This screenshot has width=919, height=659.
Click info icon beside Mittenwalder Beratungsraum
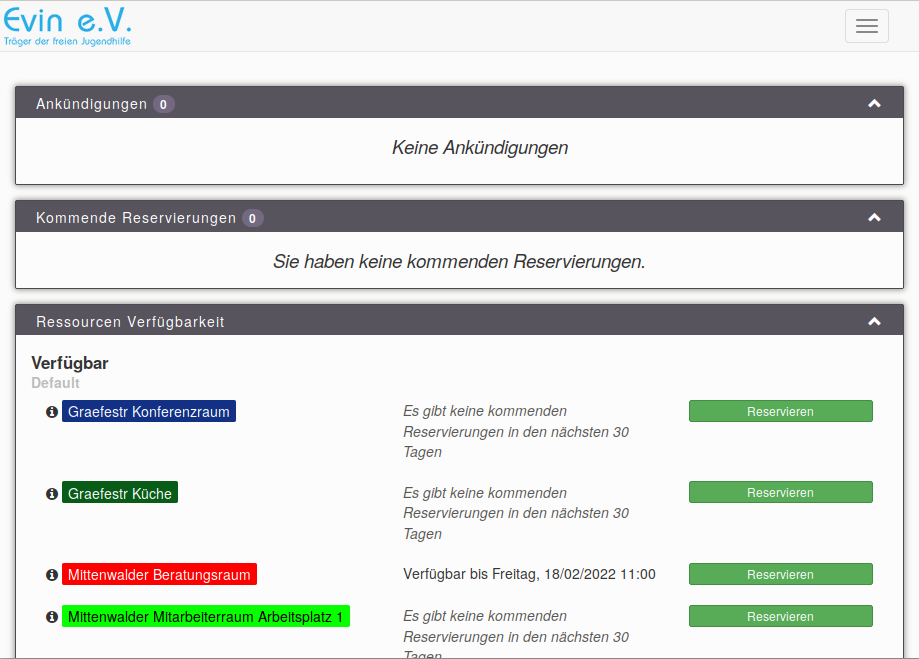(52, 575)
